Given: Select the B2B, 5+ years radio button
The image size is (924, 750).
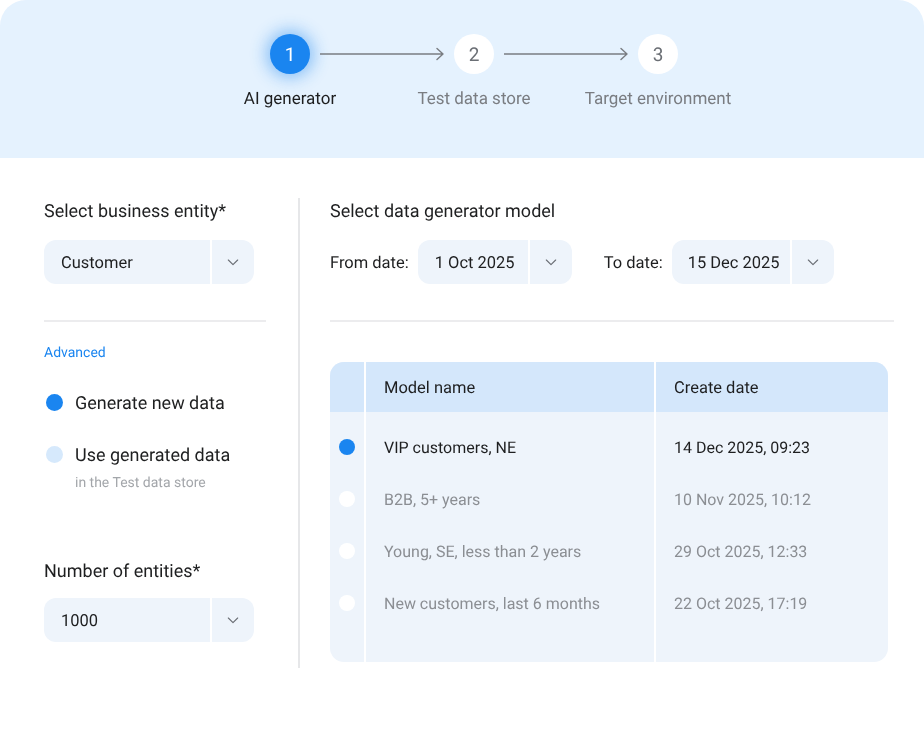Looking at the screenshot, I should pos(347,499).
